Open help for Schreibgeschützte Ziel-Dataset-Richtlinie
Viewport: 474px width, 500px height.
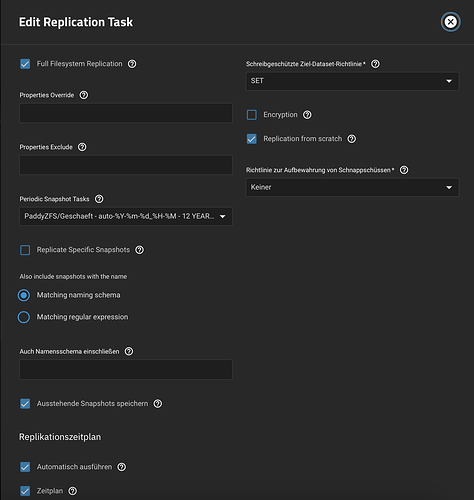[x=375, y=64]
